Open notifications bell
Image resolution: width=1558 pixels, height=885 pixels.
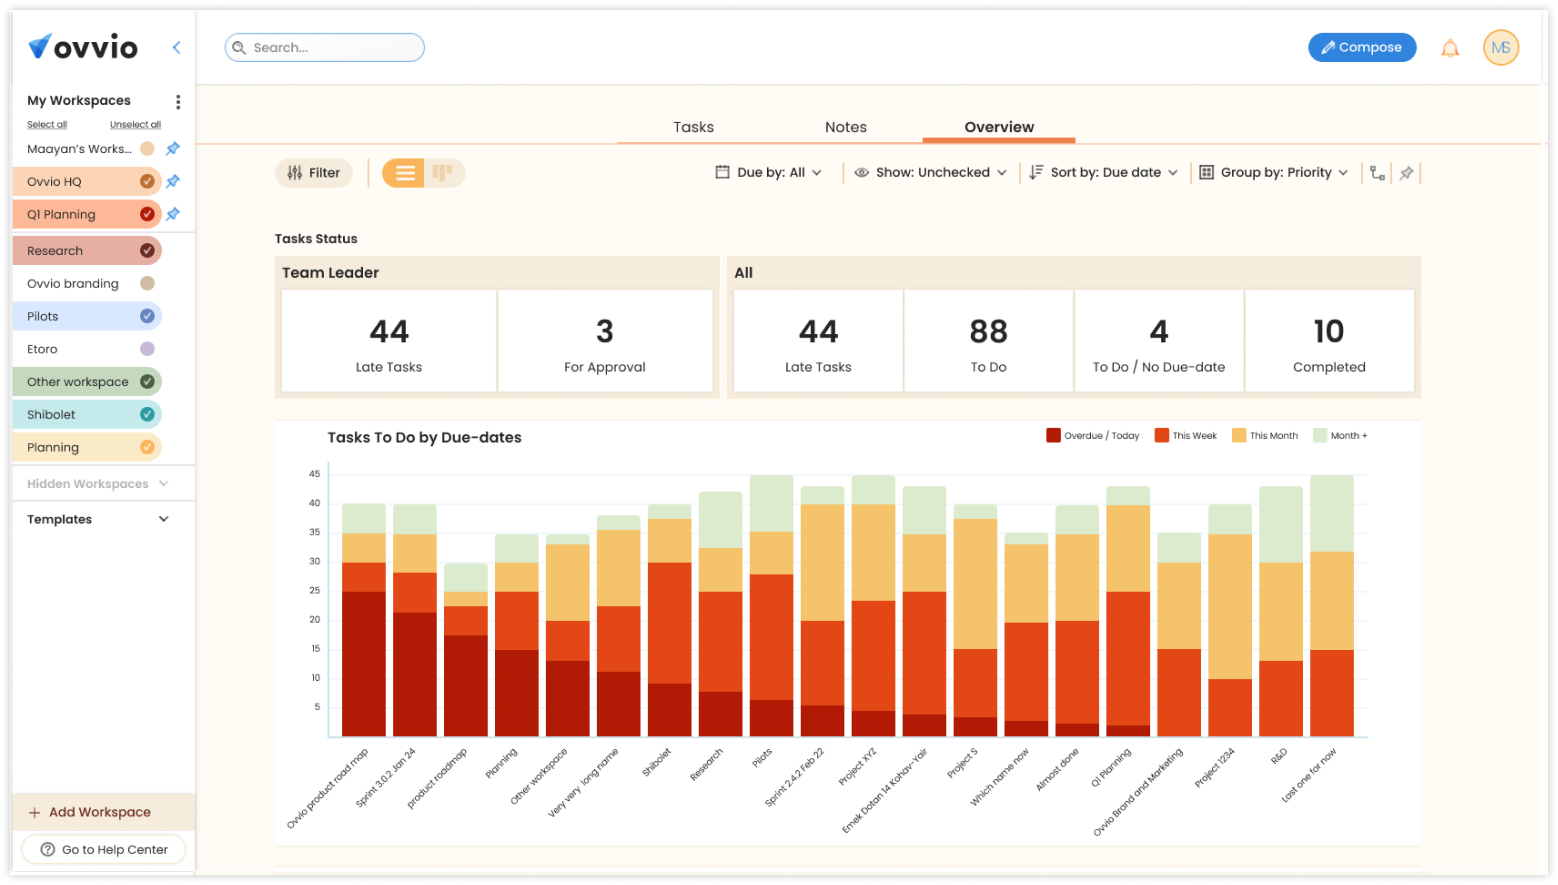click(1450, 48)
